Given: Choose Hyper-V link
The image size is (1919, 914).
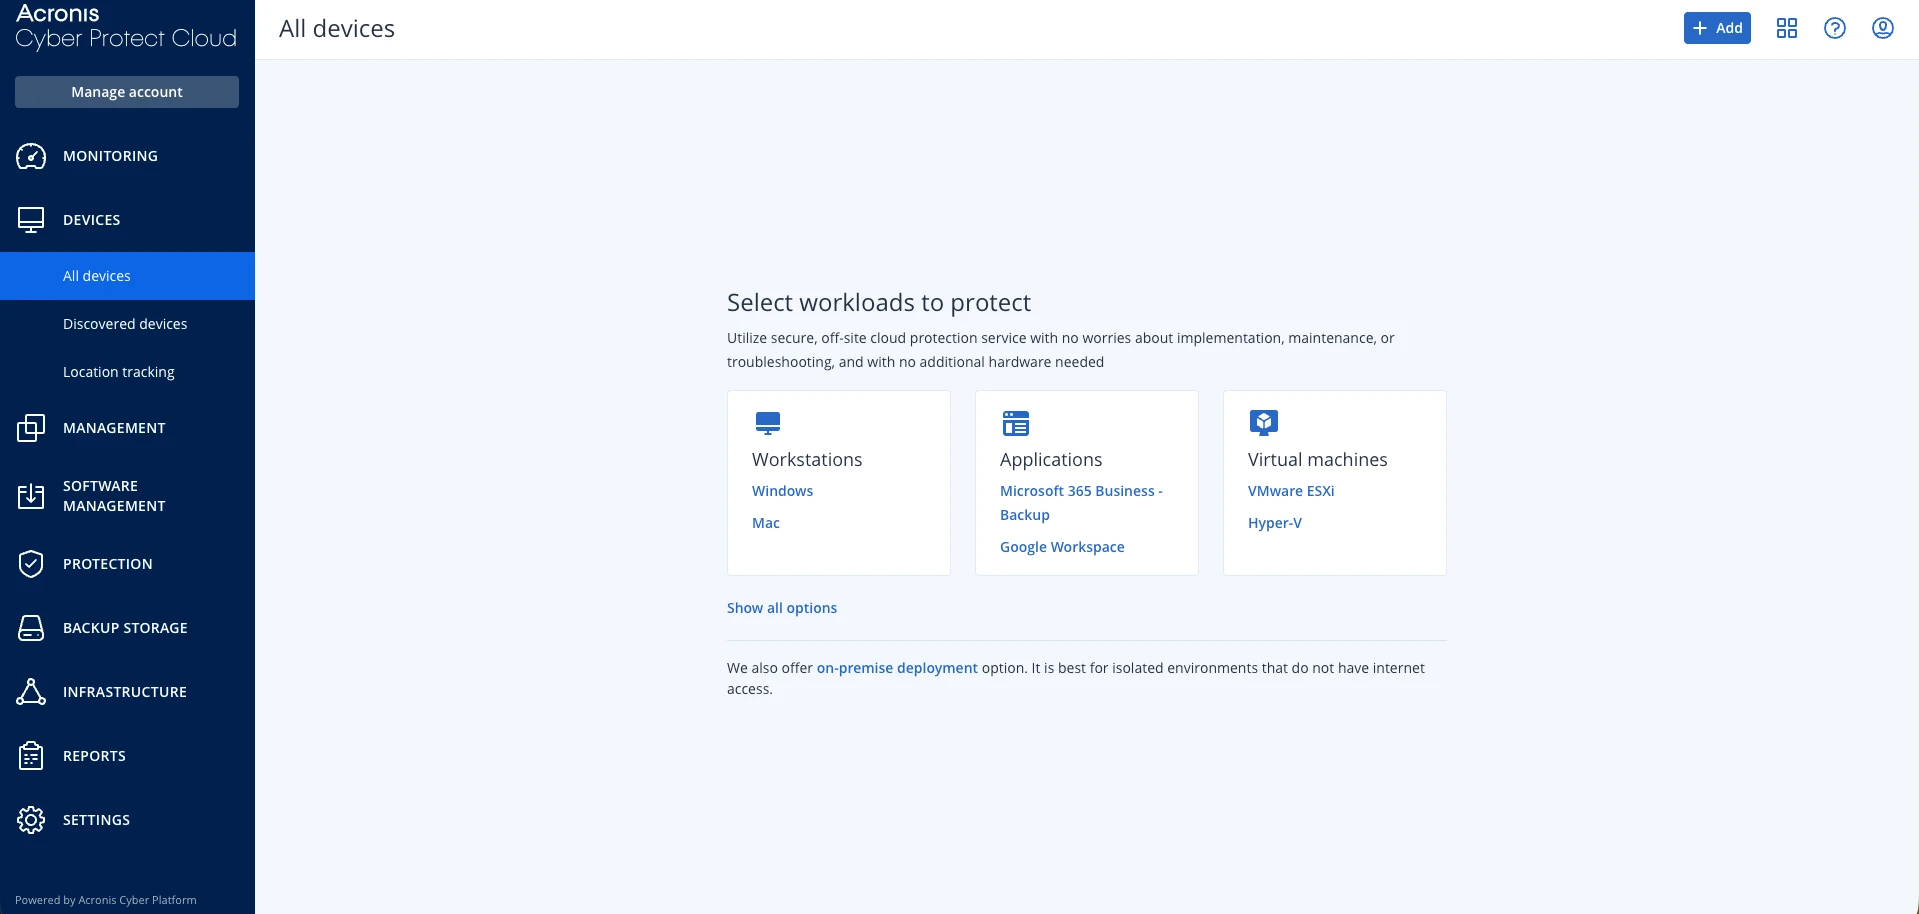Looking at the screenshot, I should coord(1275,523).
